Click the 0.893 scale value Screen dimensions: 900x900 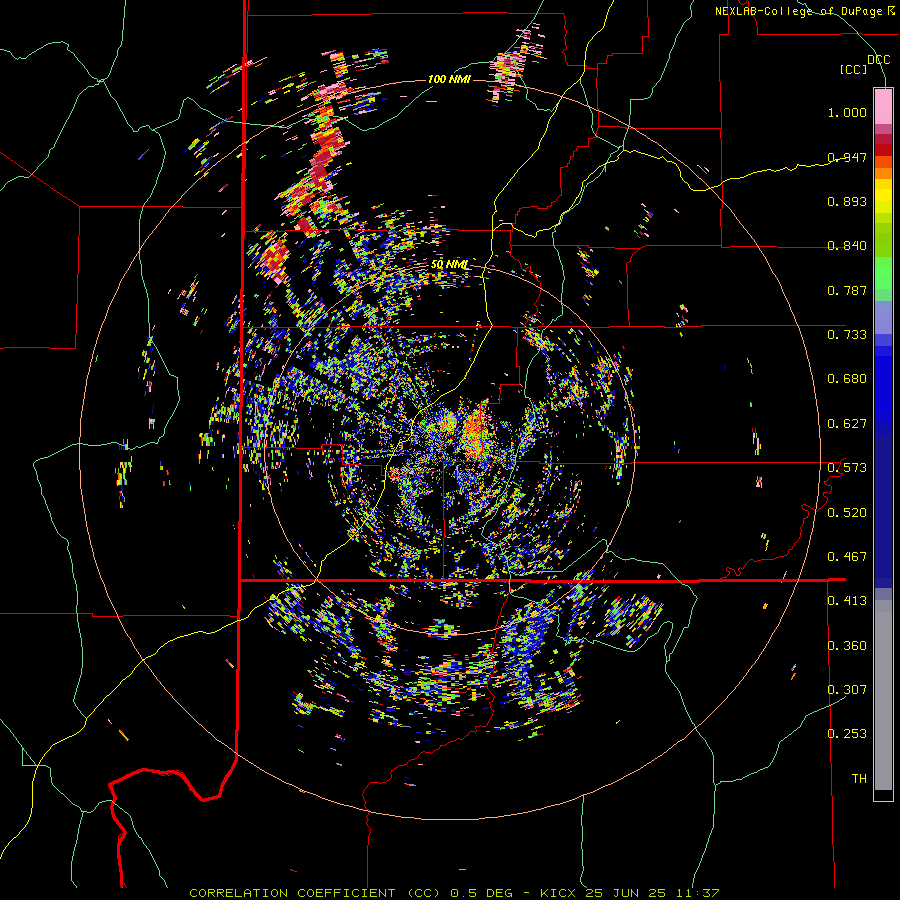[x=847, y=201]
